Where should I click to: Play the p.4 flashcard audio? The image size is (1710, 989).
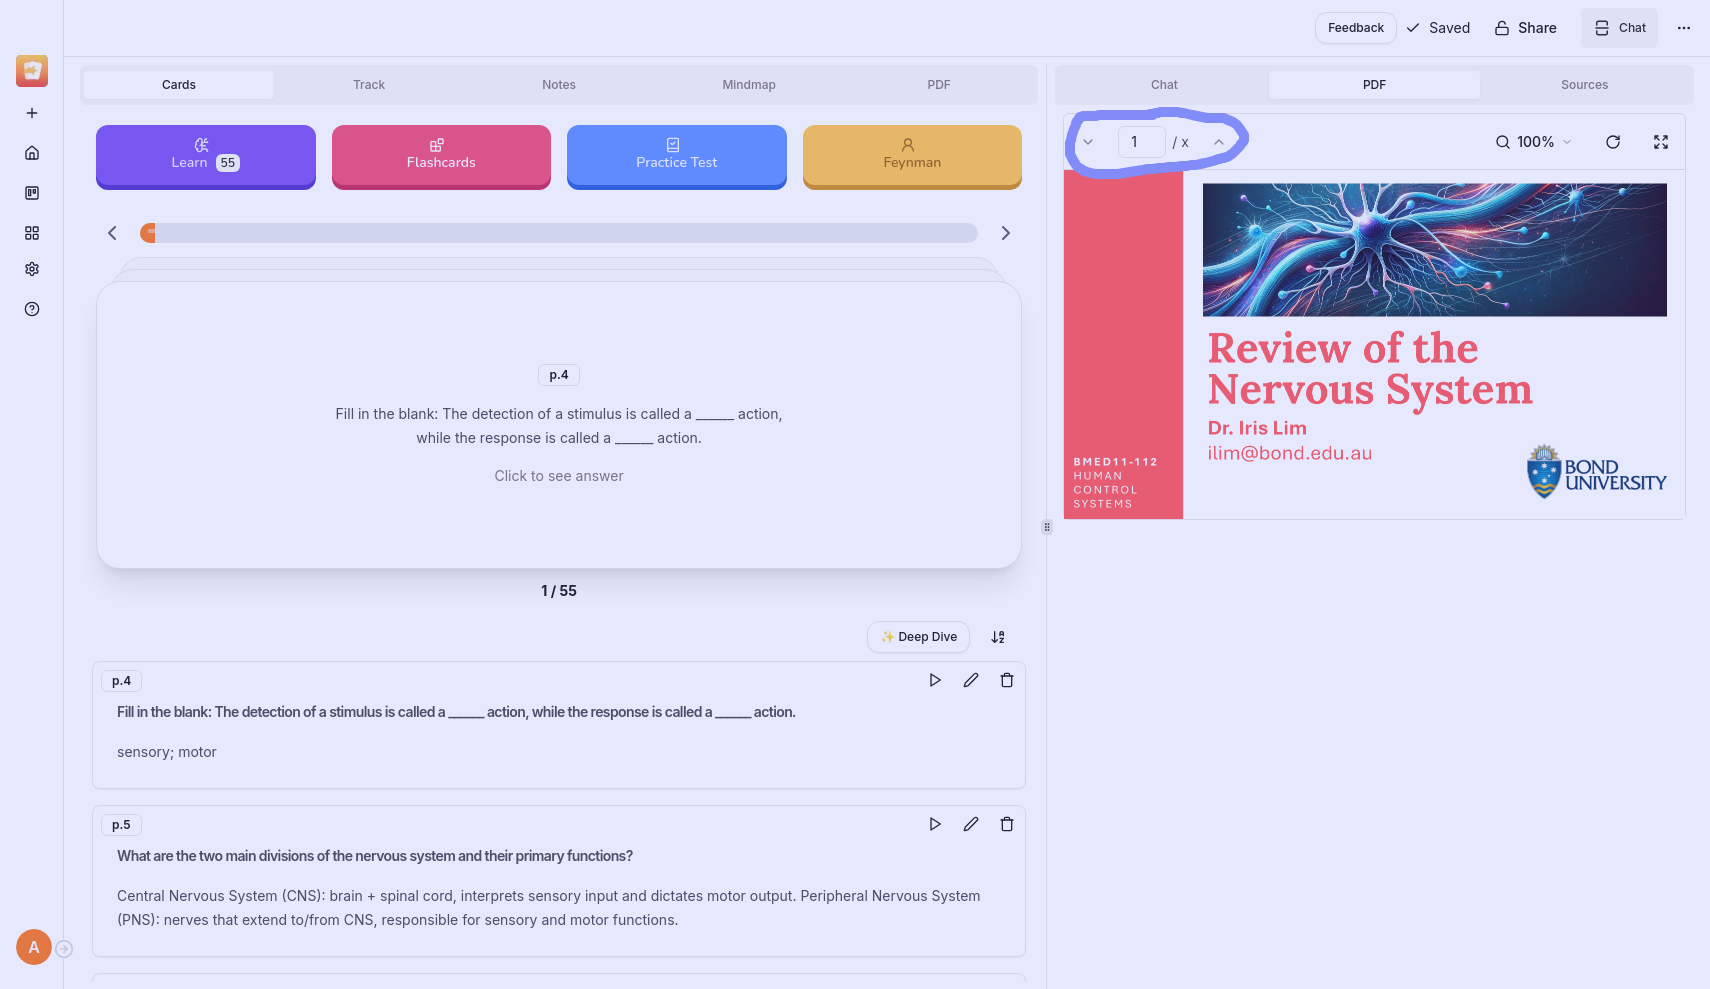click(x=935, y=680)
